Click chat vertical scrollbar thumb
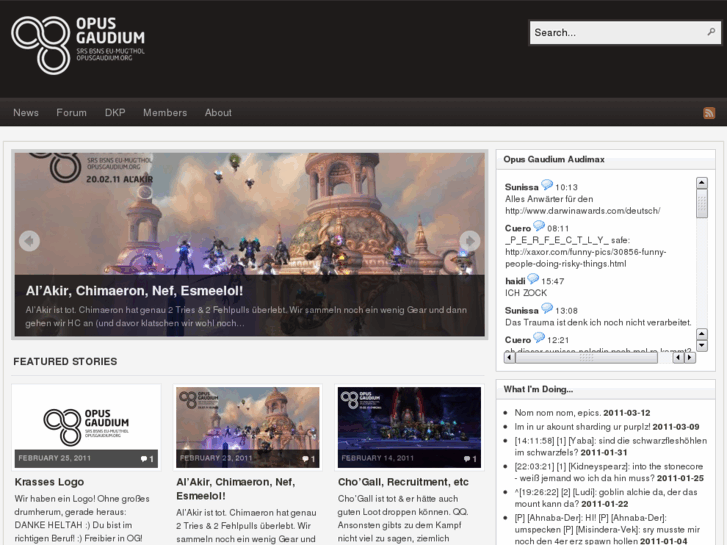Viewport: 727px width, 545px height. pos(702,203)
